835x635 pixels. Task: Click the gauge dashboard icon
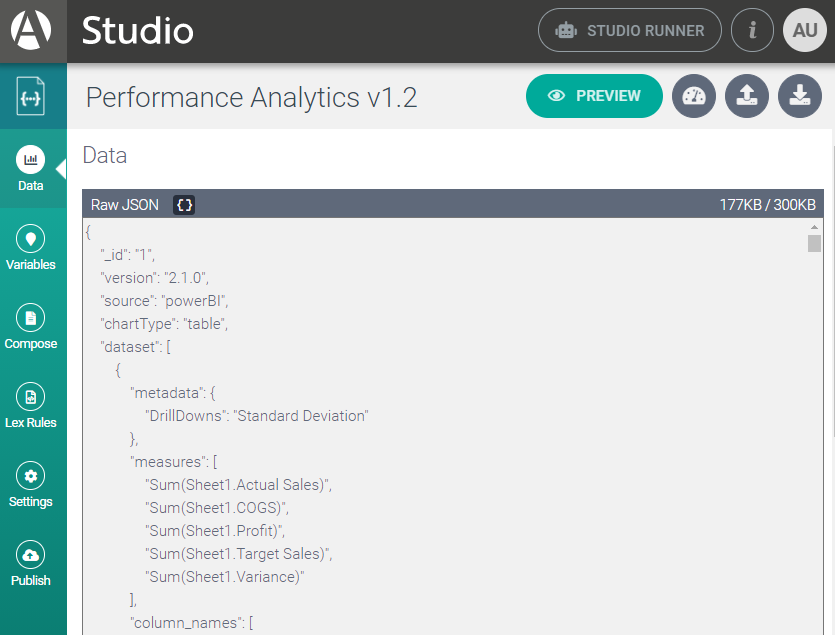point(694,96)
